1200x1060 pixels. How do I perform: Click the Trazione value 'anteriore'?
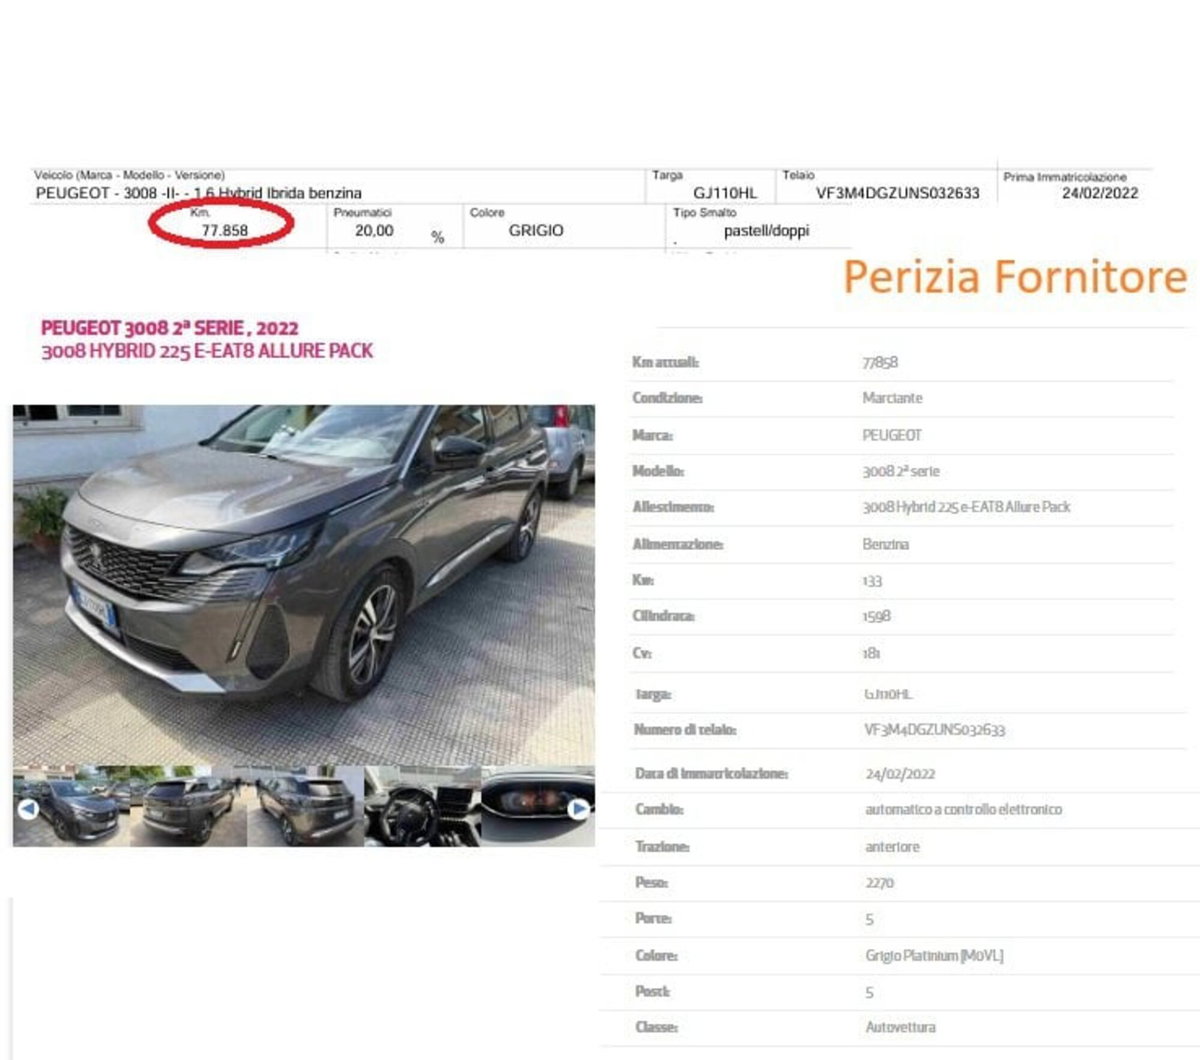click(x=892, y=847)
